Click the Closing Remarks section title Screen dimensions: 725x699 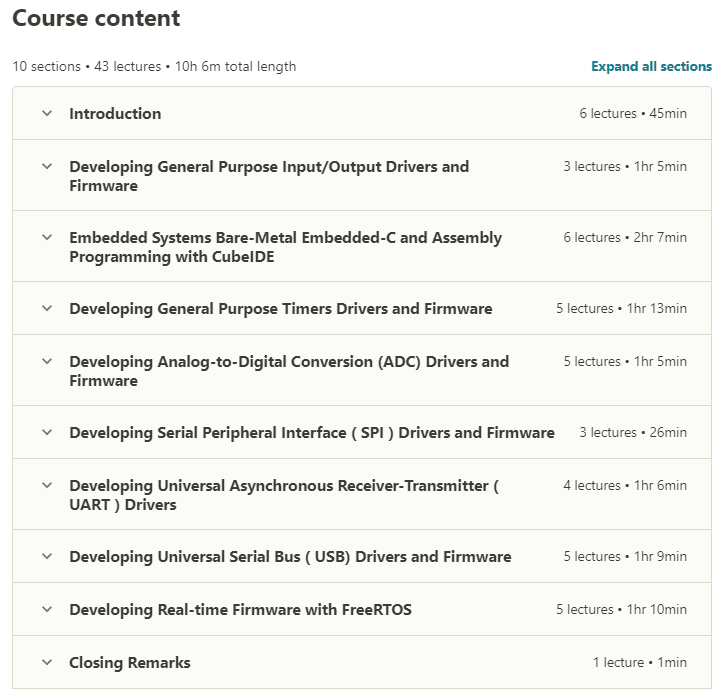[129, 663]
